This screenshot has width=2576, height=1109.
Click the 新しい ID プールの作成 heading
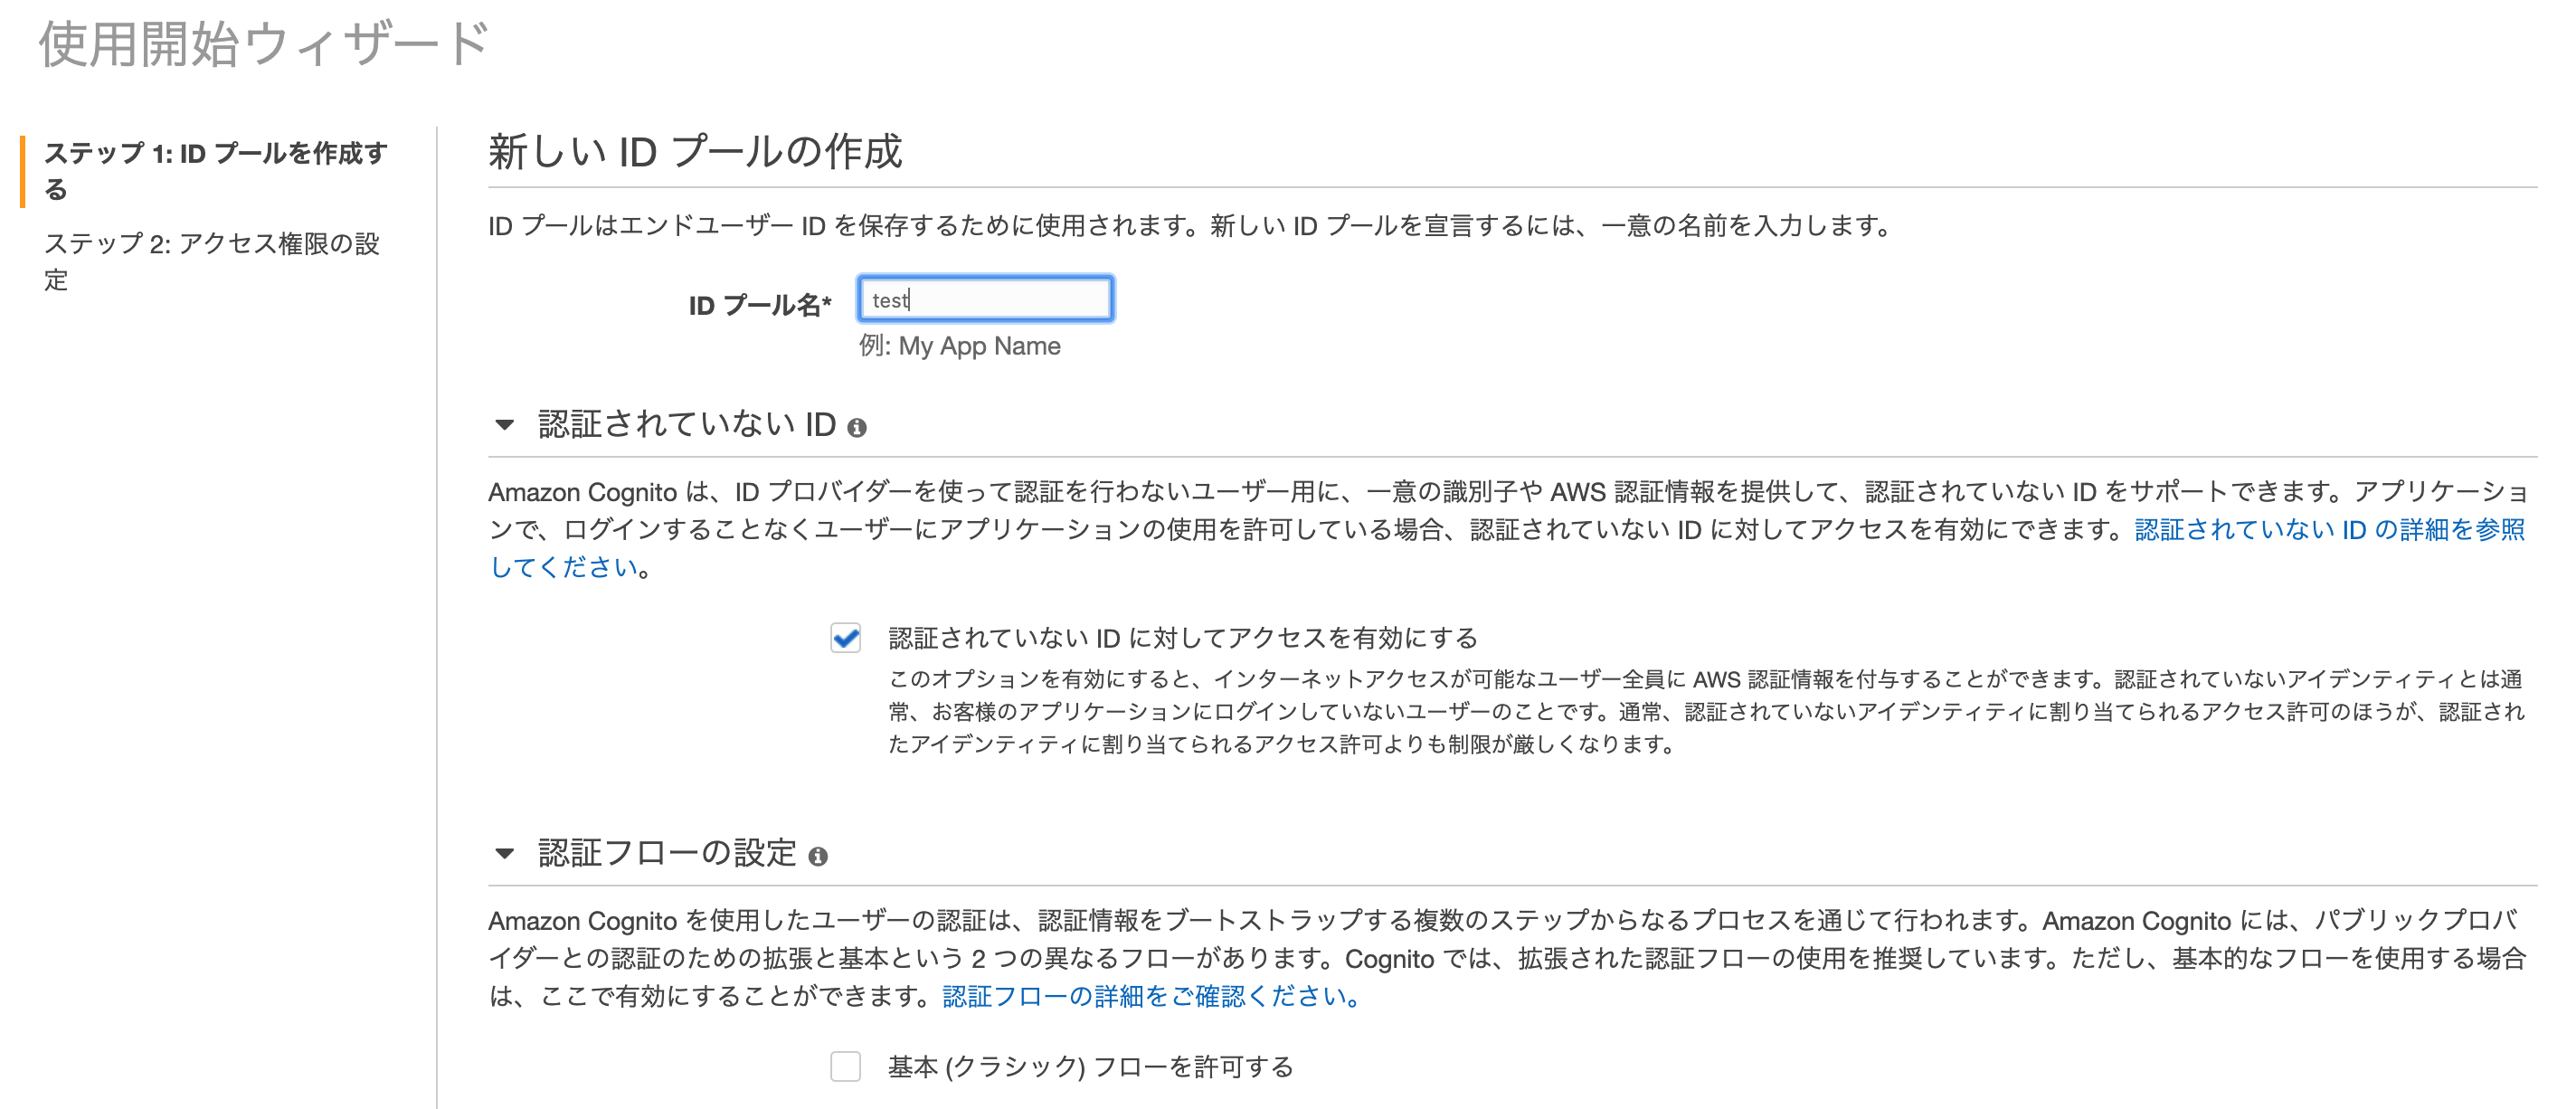pyautogui.click(x=695, y=152)
